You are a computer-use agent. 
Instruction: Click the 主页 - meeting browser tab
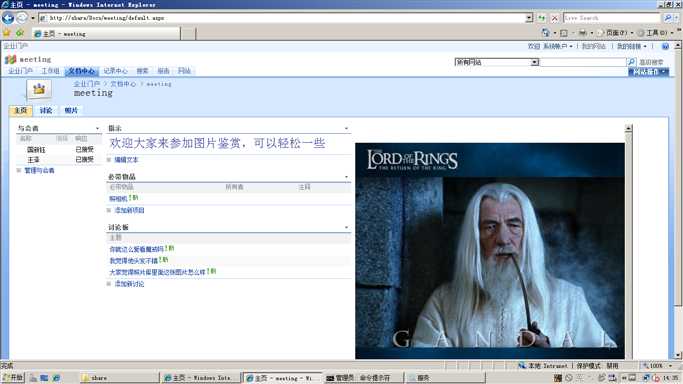tap(106, 34)
